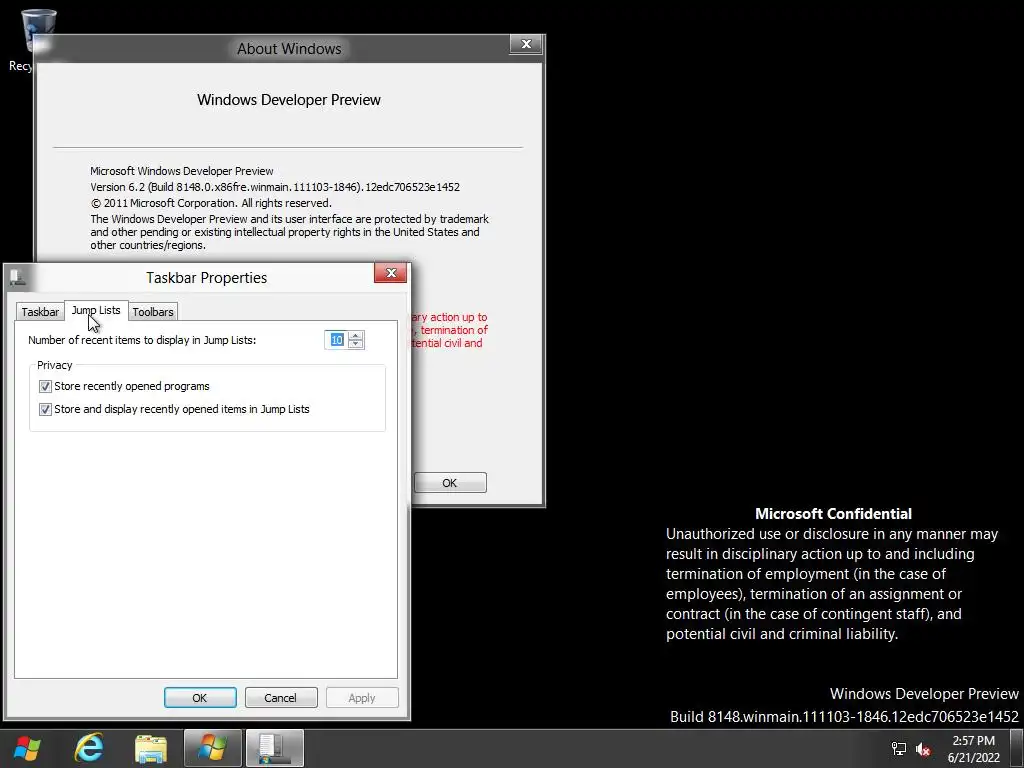Launch Internet Explorer from taskbar
The height and width of the screenshot is (768, 1024).
pos(89,748)
